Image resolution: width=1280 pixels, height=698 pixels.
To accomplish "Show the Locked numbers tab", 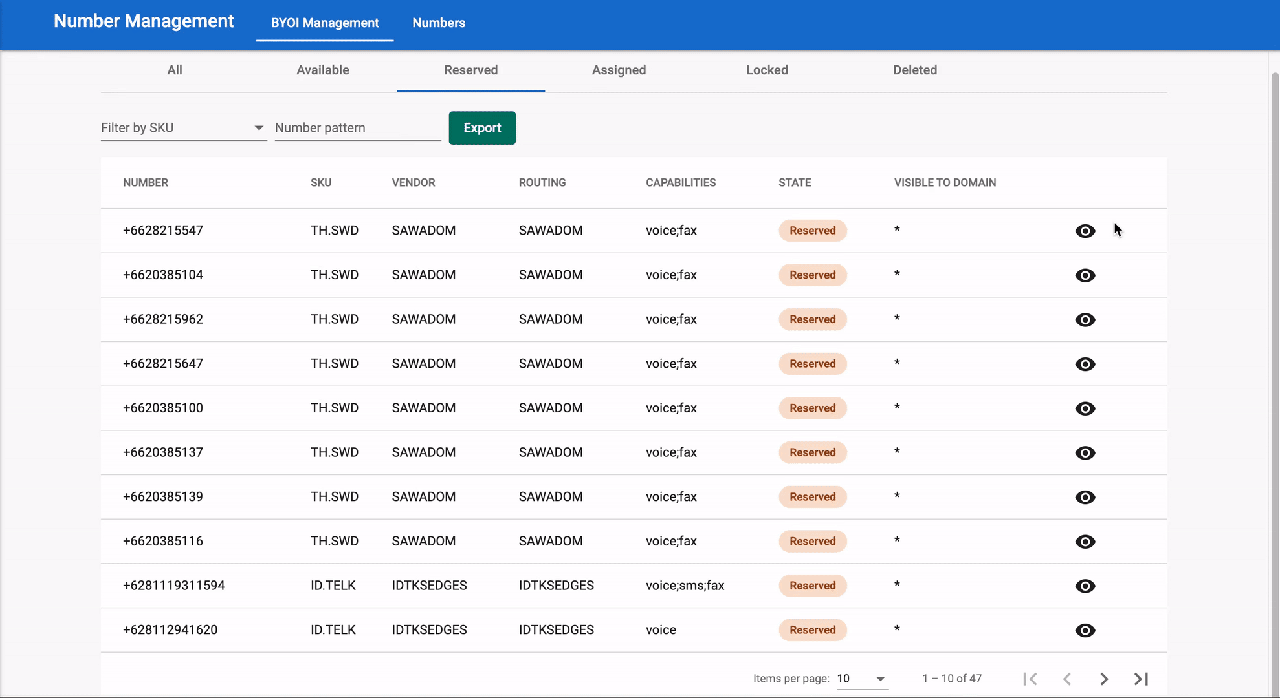I will (767, 70).
